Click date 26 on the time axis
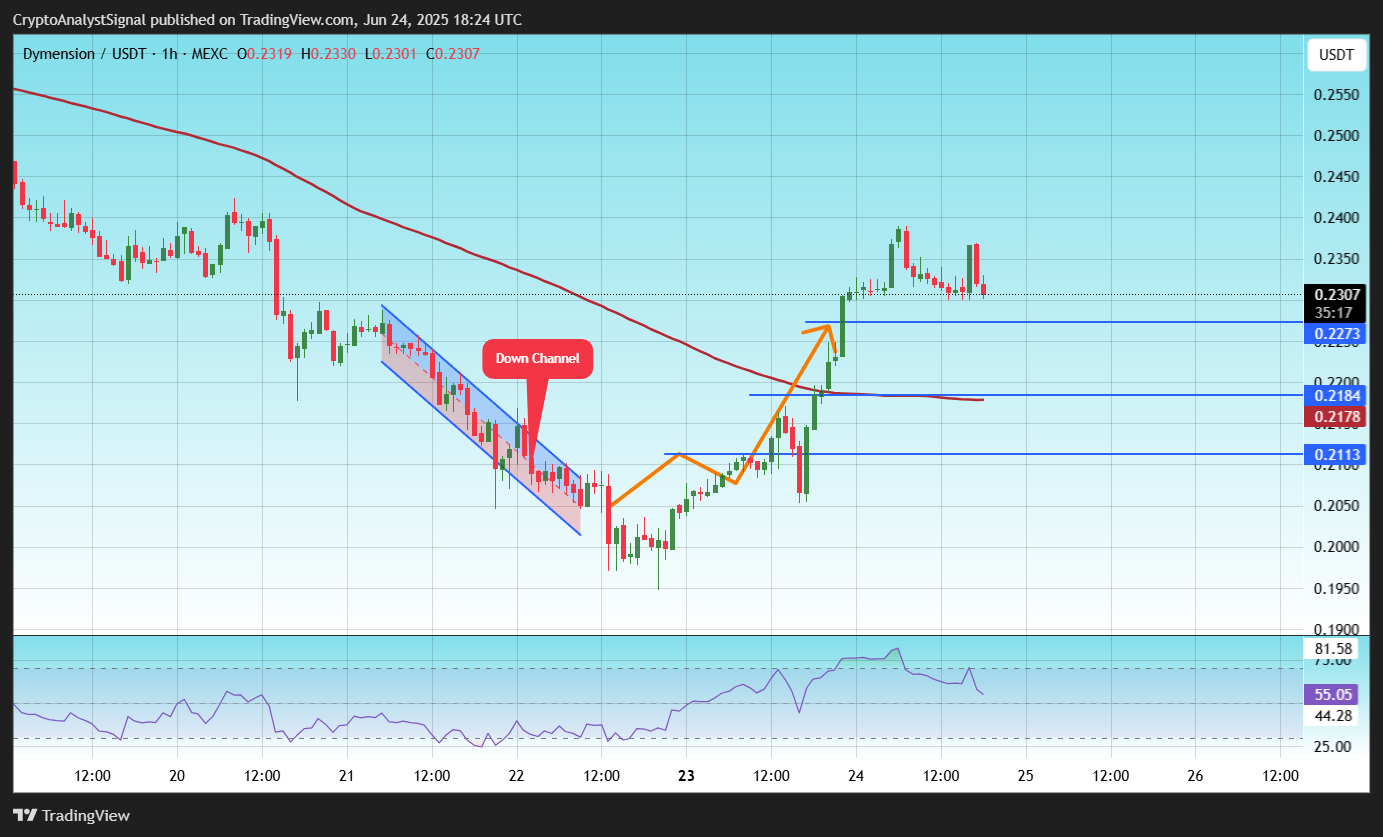The image size is (1383, 837). coord(1195,775)
